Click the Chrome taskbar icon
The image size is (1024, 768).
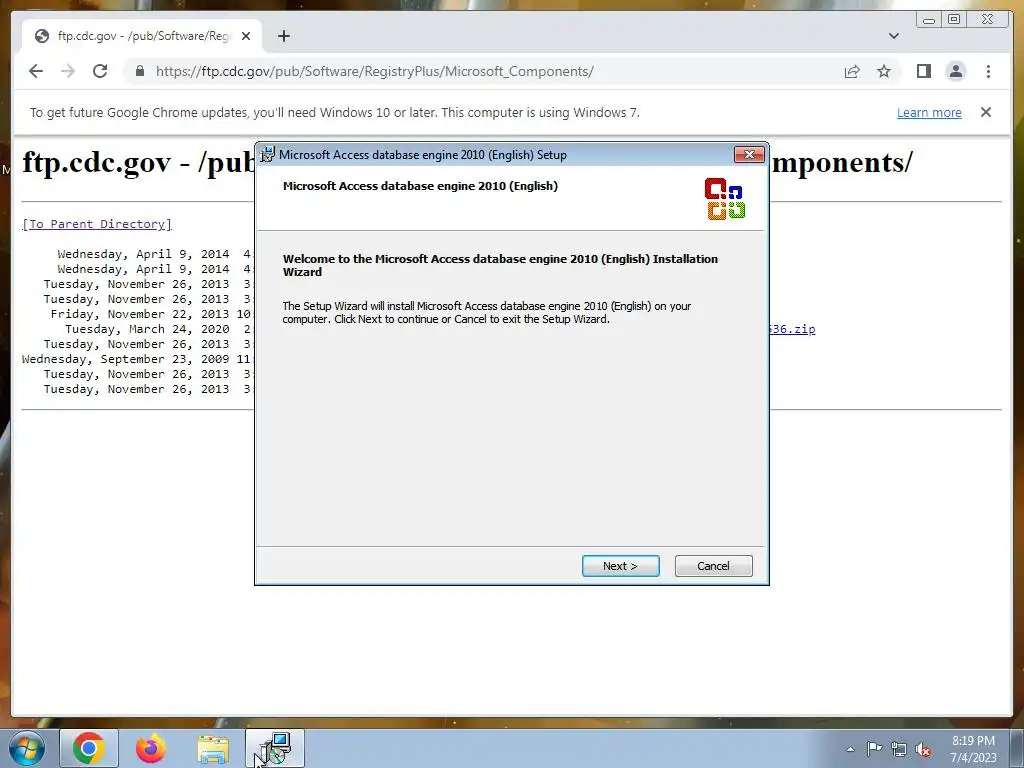click(x=89, y=748)
